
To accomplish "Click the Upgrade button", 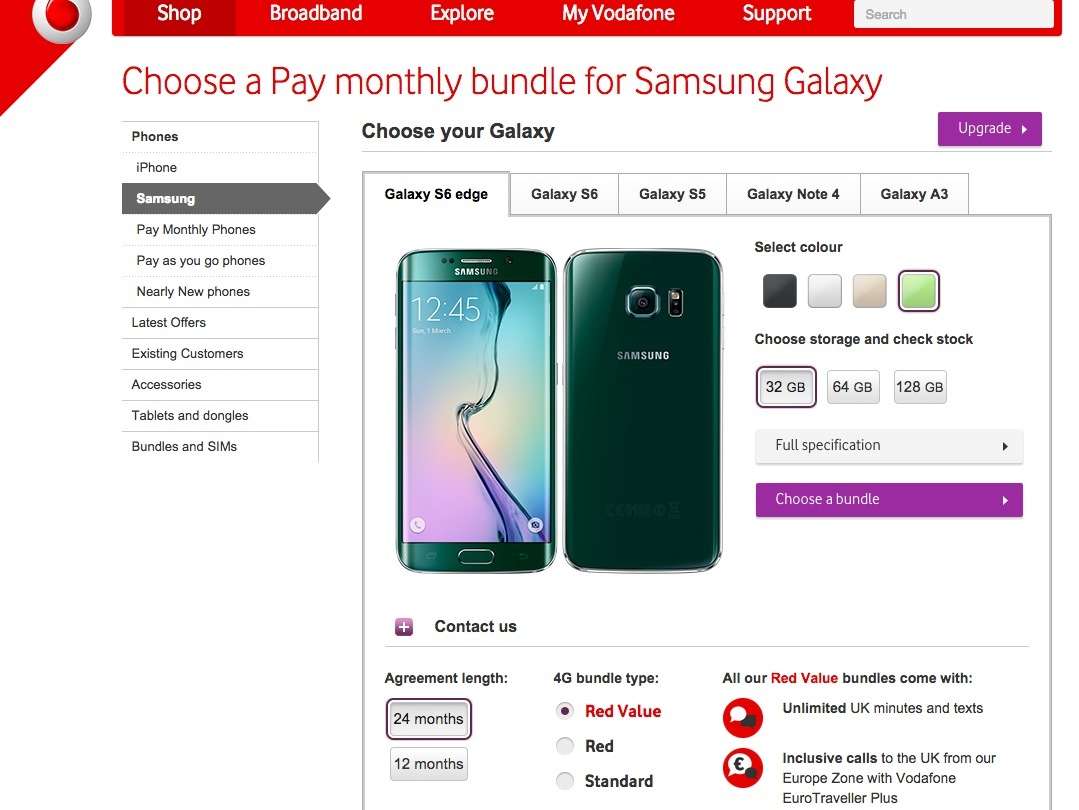I will [x=989, y=129].
